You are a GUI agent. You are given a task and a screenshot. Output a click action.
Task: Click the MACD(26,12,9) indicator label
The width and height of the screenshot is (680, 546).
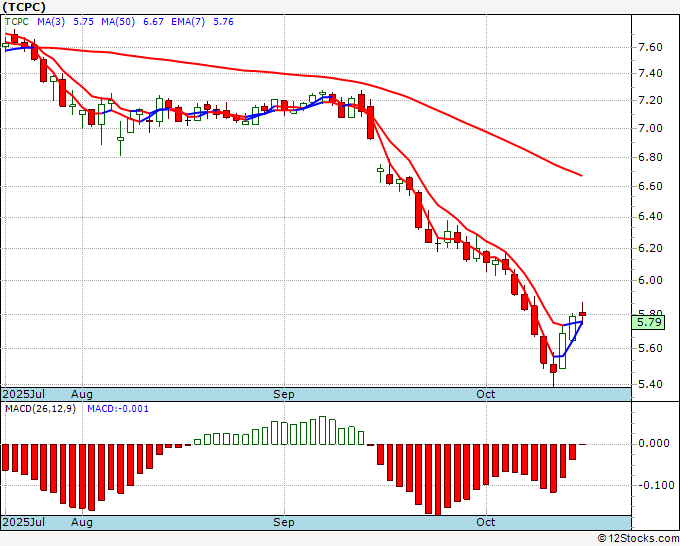(x=40, y=409)
